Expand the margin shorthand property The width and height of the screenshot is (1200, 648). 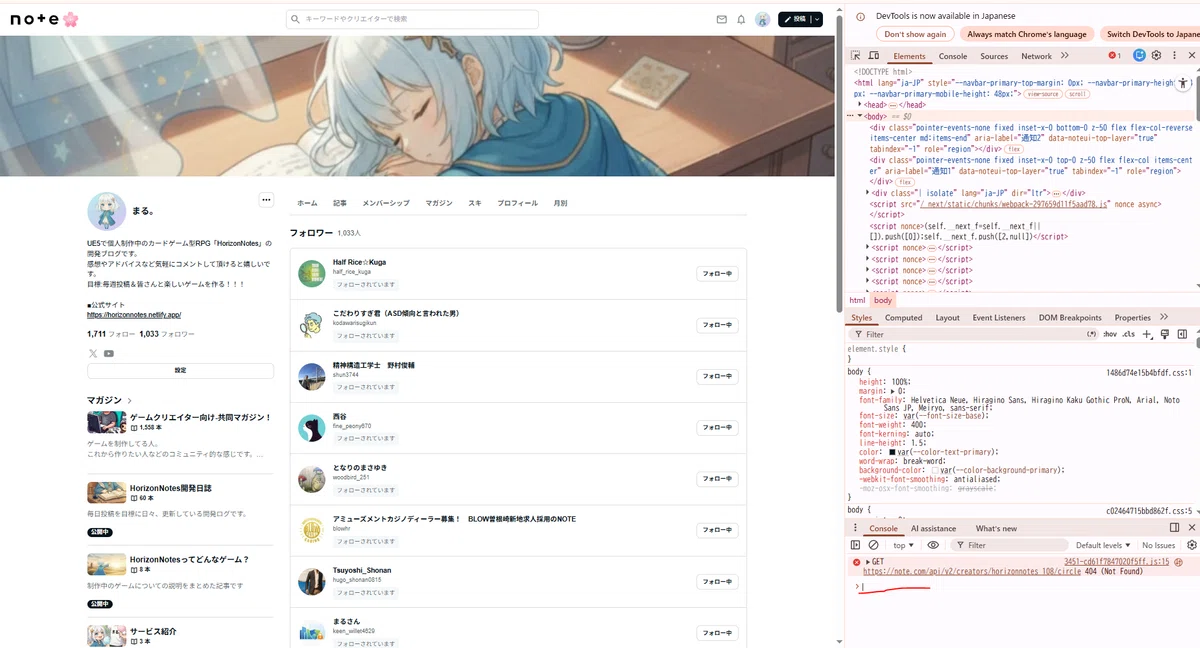coord(893,391)
